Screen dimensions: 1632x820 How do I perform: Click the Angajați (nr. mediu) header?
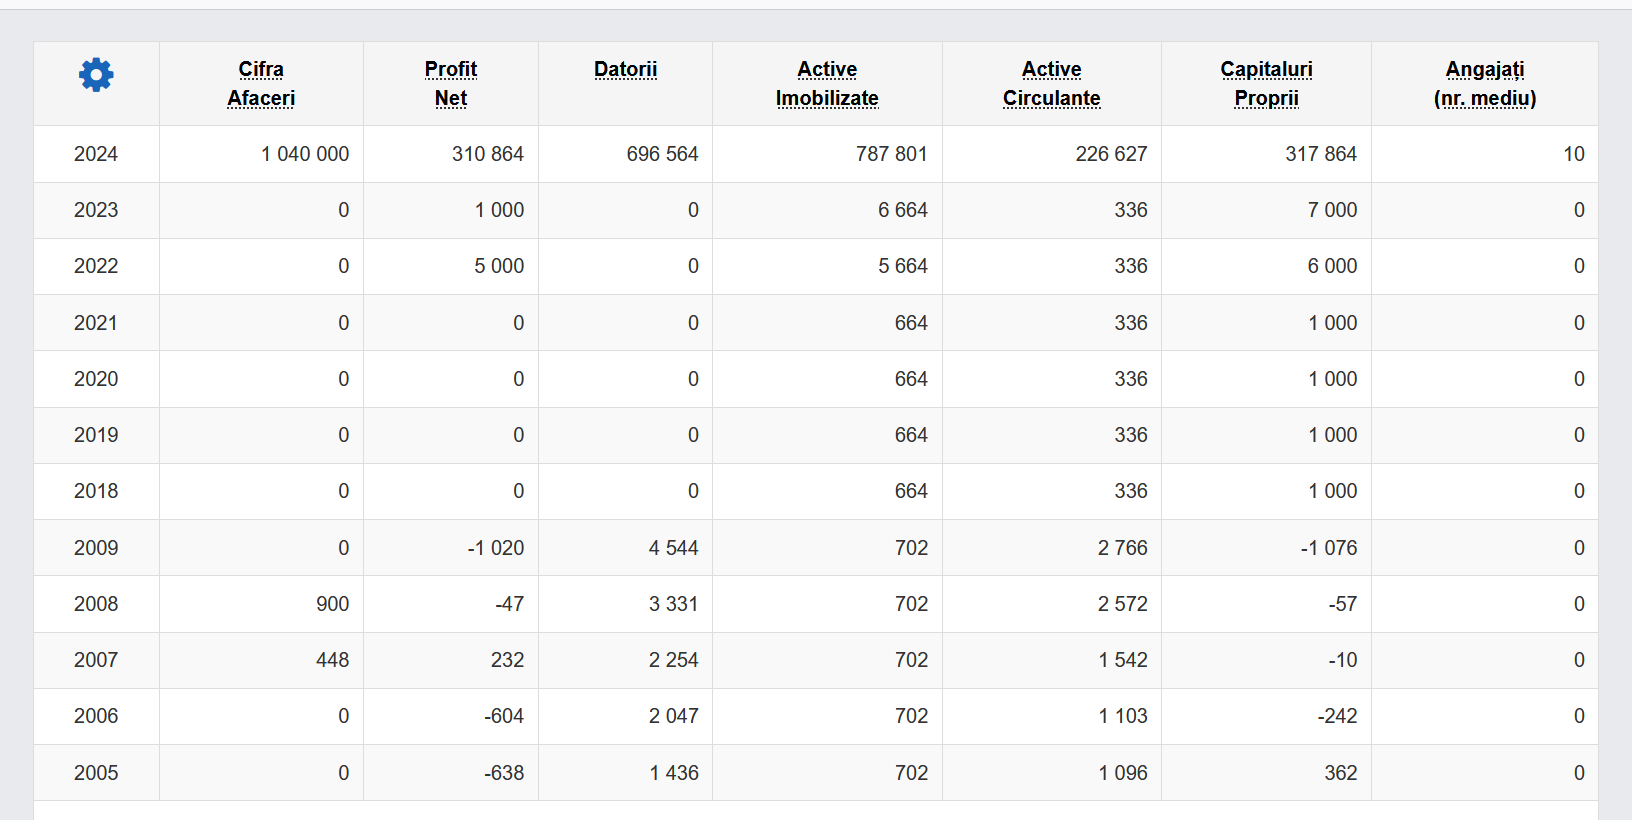[1484, 84]
